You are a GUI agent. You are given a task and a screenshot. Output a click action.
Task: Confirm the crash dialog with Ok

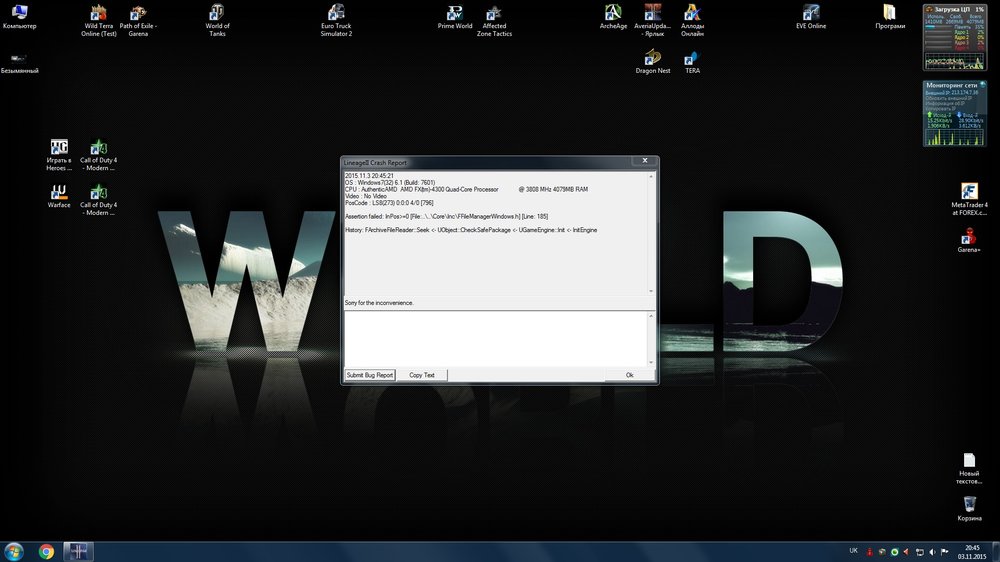[629, 375]
